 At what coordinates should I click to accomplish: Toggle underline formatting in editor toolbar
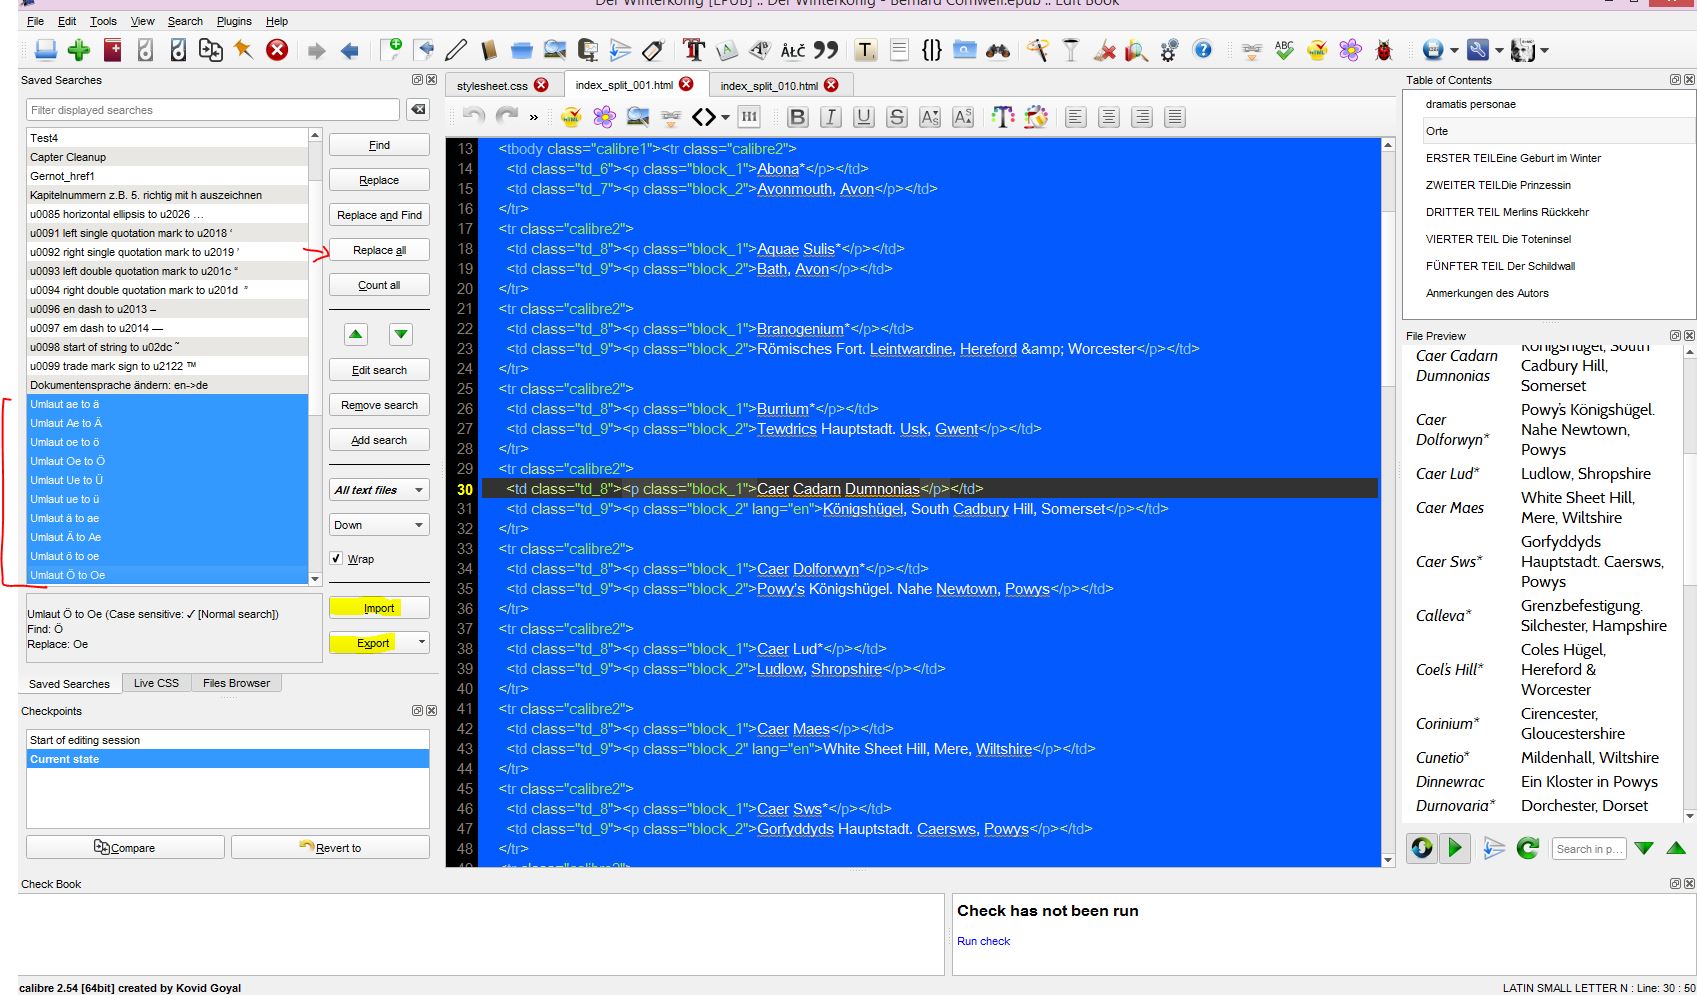pos(864,117)
